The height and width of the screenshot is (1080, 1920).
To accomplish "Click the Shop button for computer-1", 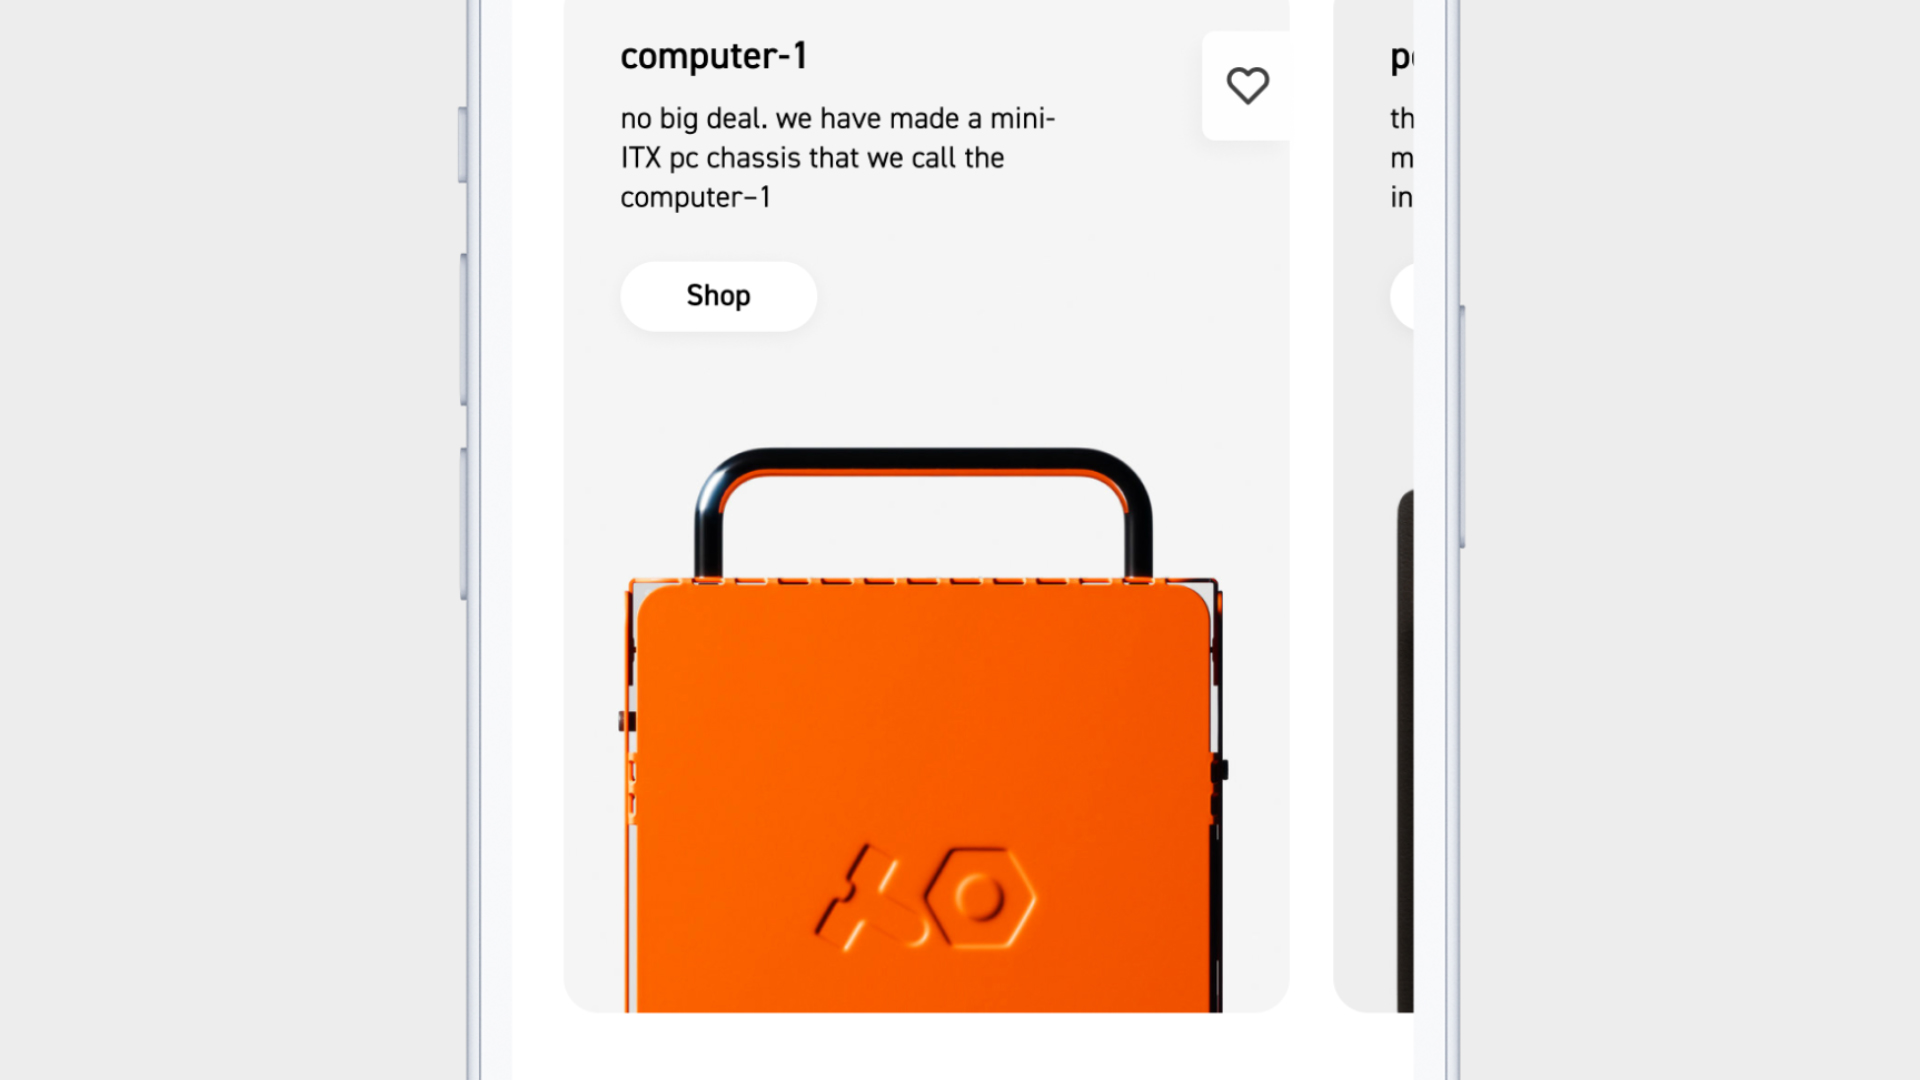I will tap(718, 296).
